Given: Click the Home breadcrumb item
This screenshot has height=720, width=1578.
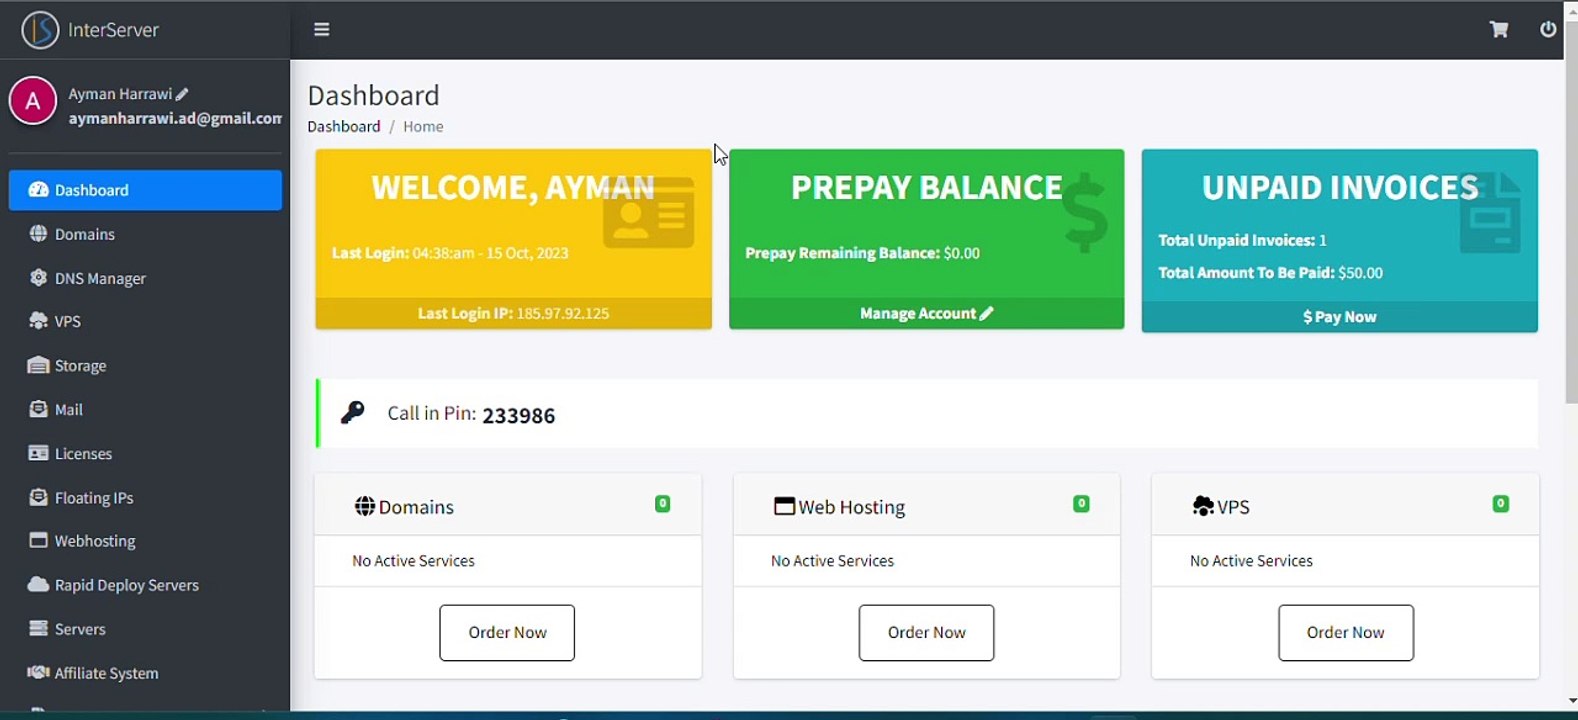Looking at the screenshot, I should tap(423, 126).
